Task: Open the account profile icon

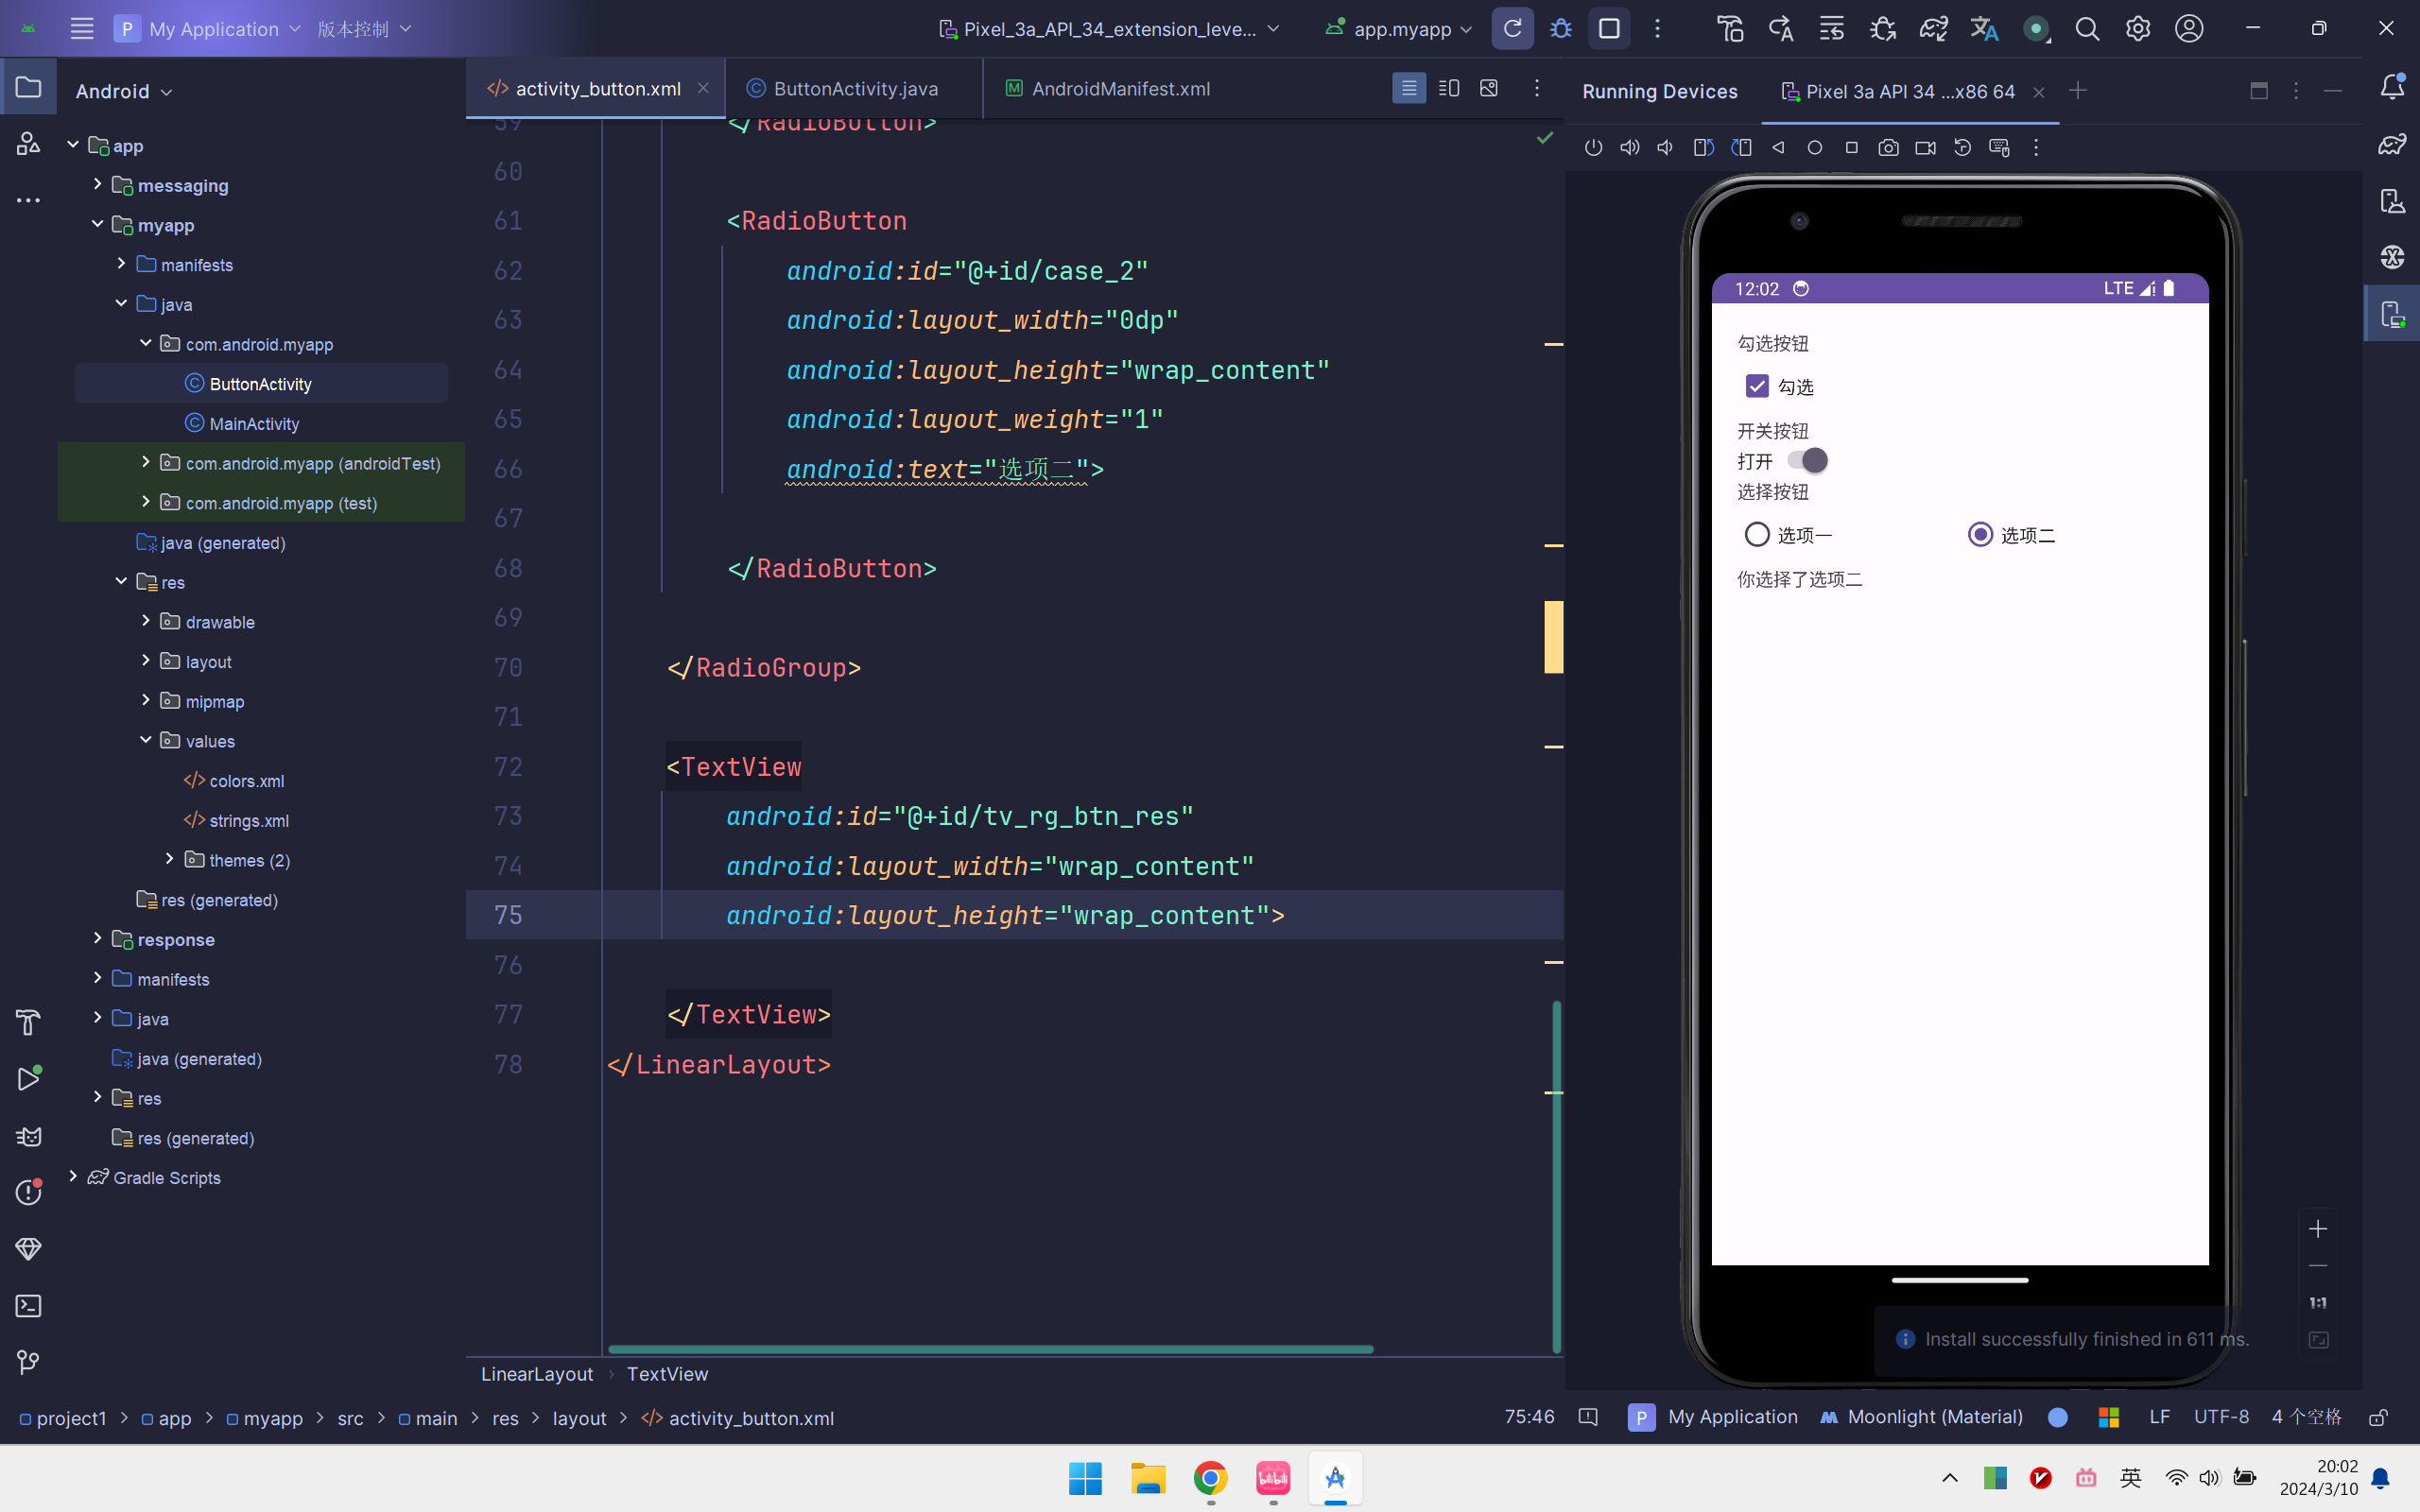Action: (x=2189, y=29)
